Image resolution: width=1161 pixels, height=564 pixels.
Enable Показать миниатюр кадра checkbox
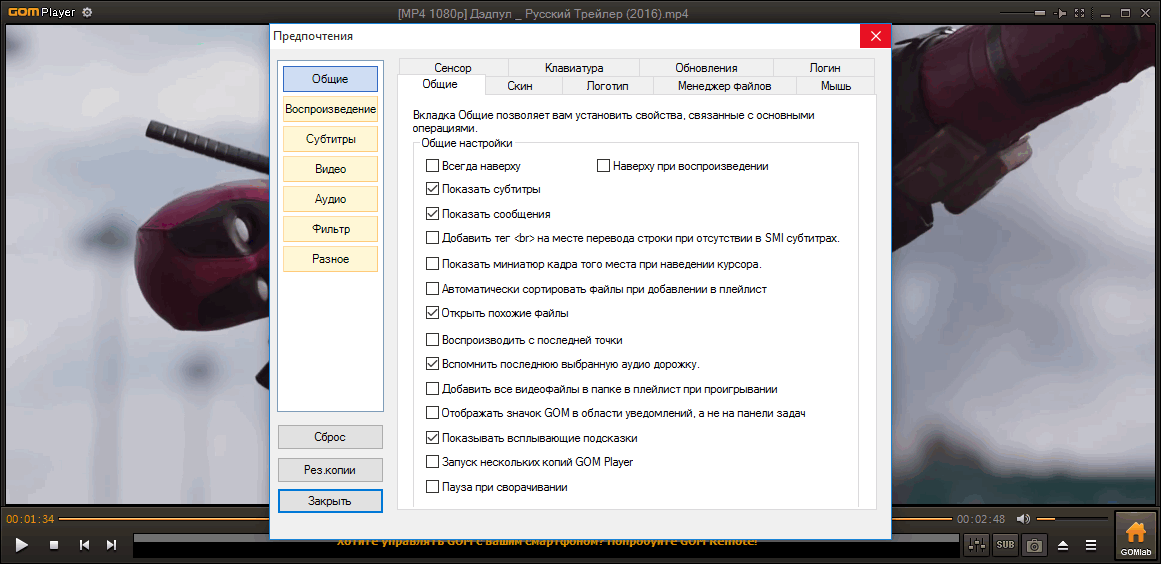pyautogui.click(x=432, y=263)
